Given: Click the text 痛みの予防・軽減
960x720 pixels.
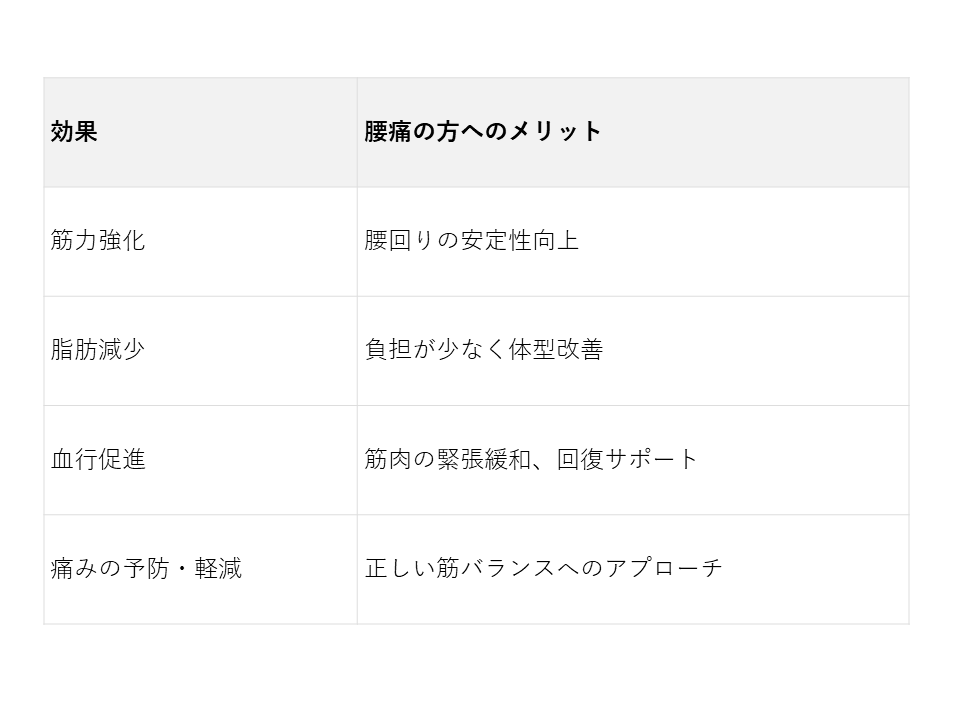Looking at the screenshot, I should 146,569.
